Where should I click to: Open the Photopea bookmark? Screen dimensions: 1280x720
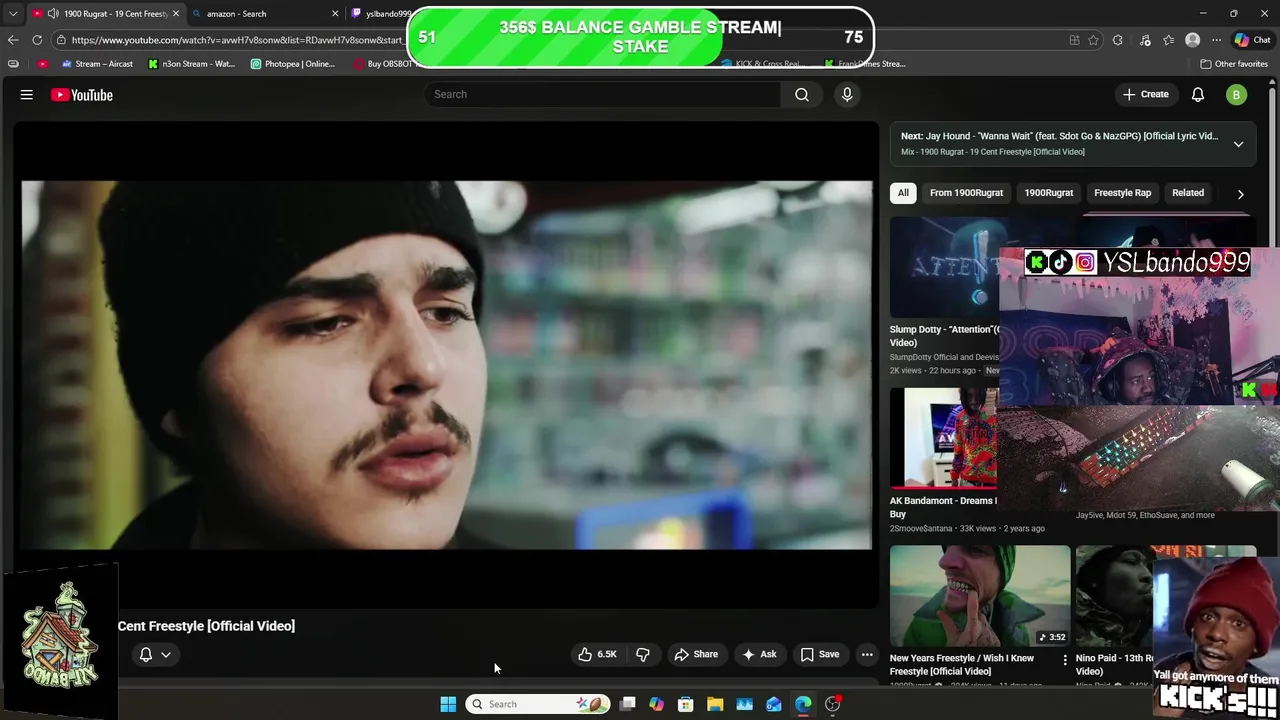pyautogui.click(x=293, y=63)
